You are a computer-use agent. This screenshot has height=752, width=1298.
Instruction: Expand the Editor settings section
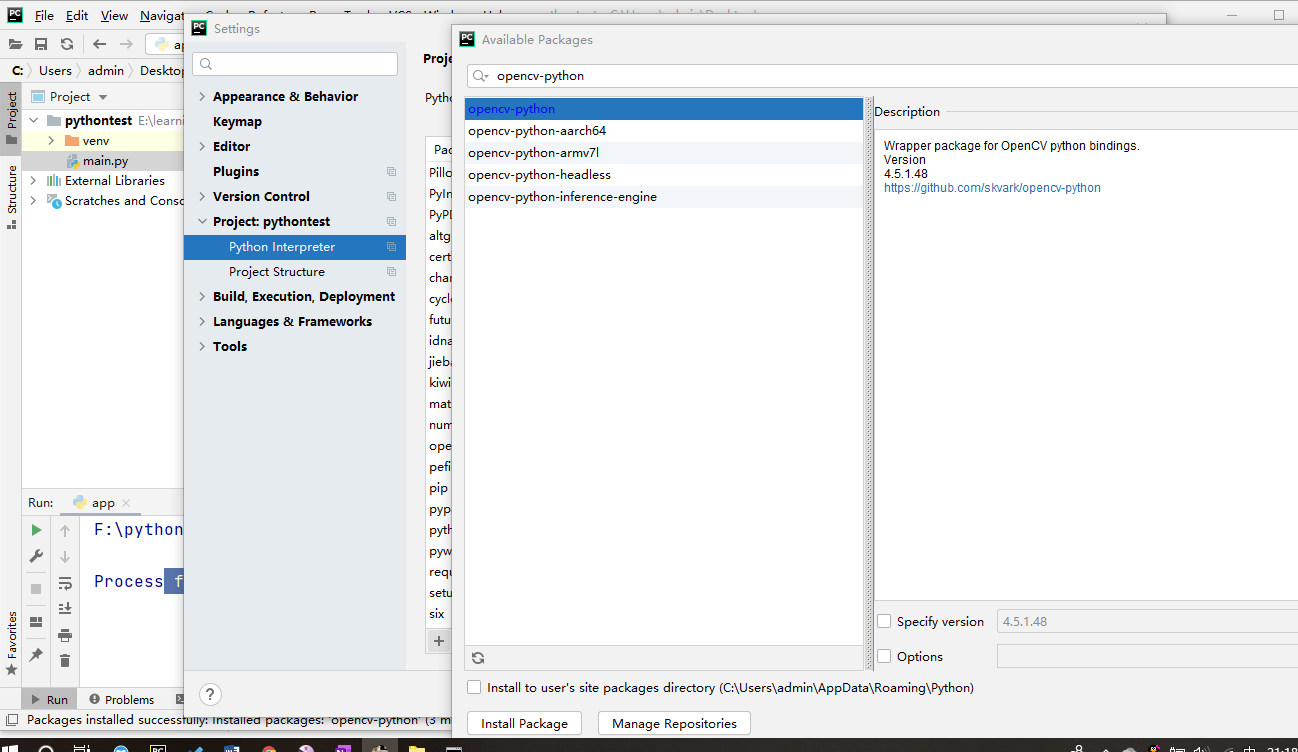202,146
